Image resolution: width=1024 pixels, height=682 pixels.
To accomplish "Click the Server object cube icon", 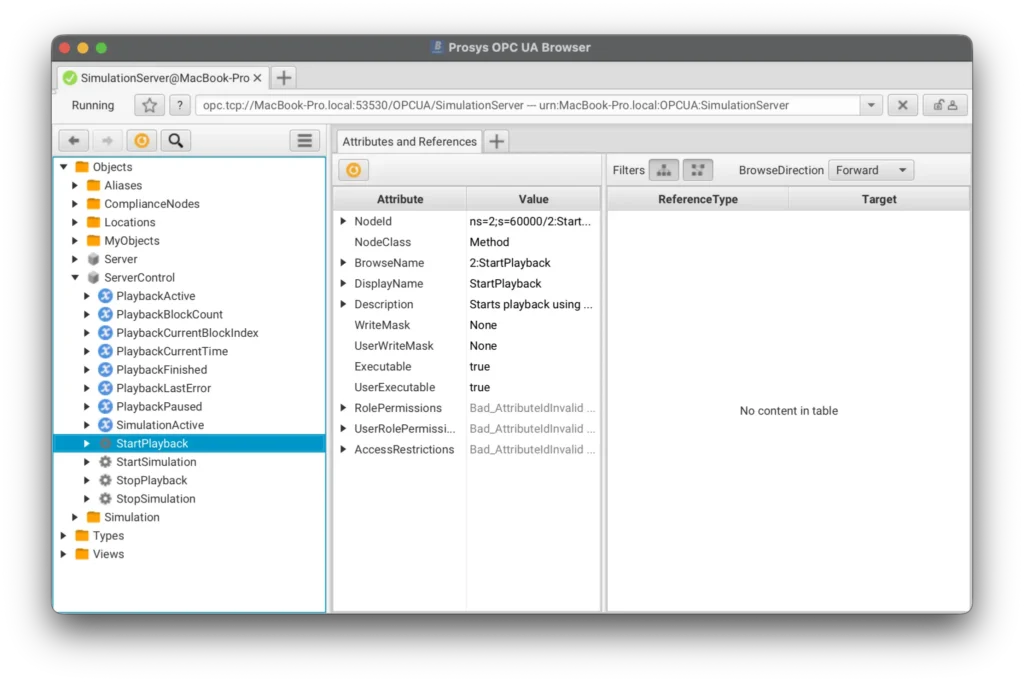I will point(93,259).
